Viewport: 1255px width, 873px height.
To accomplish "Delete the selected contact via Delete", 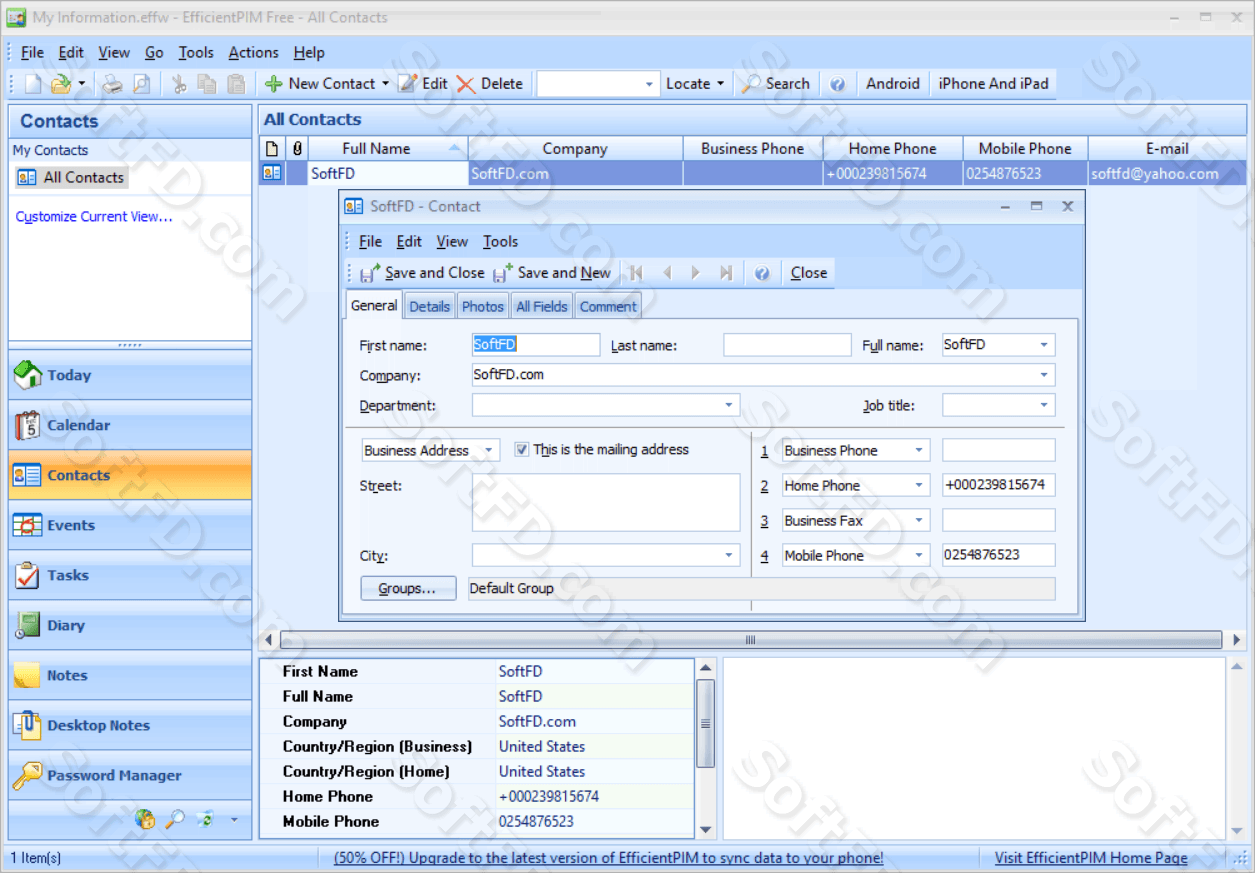I will coord(490,84).
